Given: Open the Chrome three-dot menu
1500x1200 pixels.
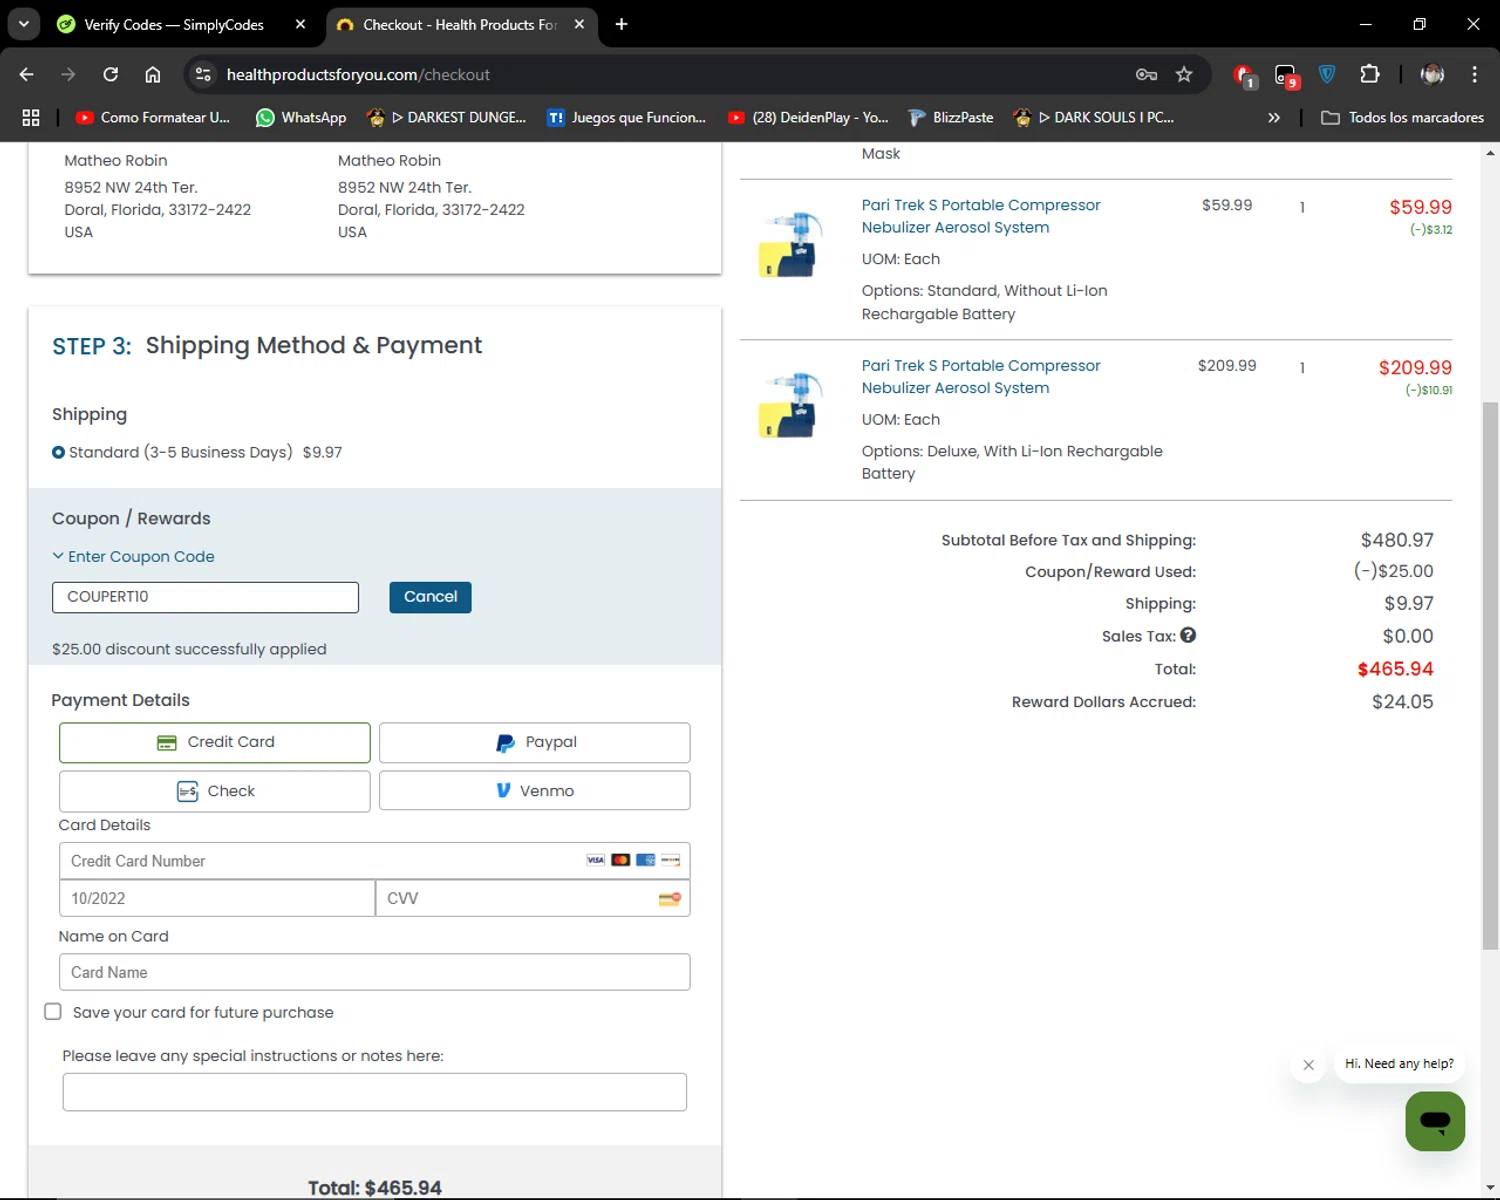Looking at the screenshot, I should click(1474, 75).
